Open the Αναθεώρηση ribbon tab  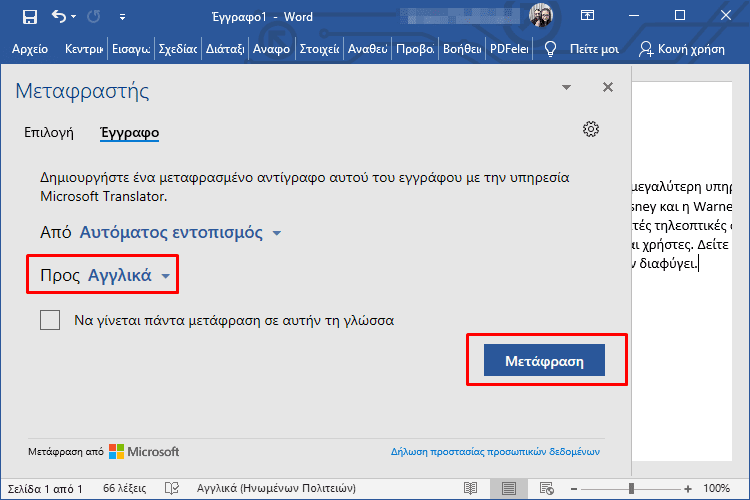point(367,49)
